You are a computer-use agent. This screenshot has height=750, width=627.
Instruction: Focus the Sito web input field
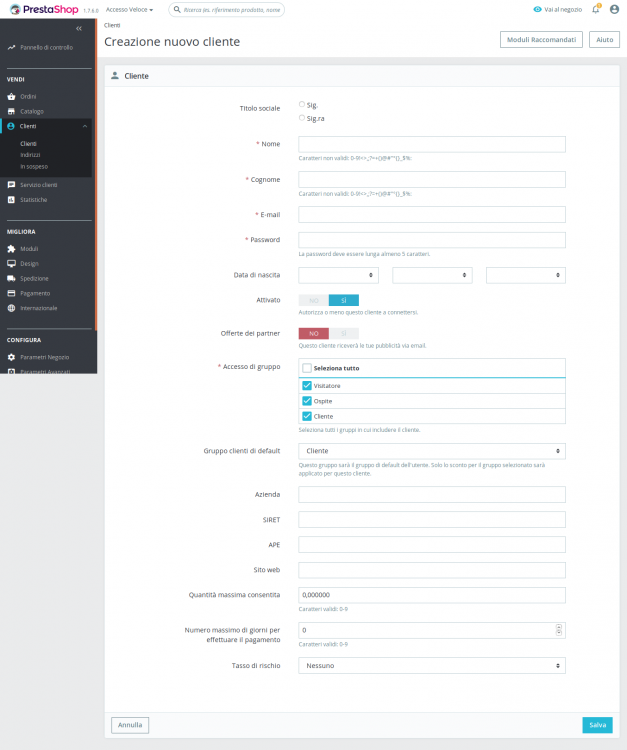coord(432,570)
